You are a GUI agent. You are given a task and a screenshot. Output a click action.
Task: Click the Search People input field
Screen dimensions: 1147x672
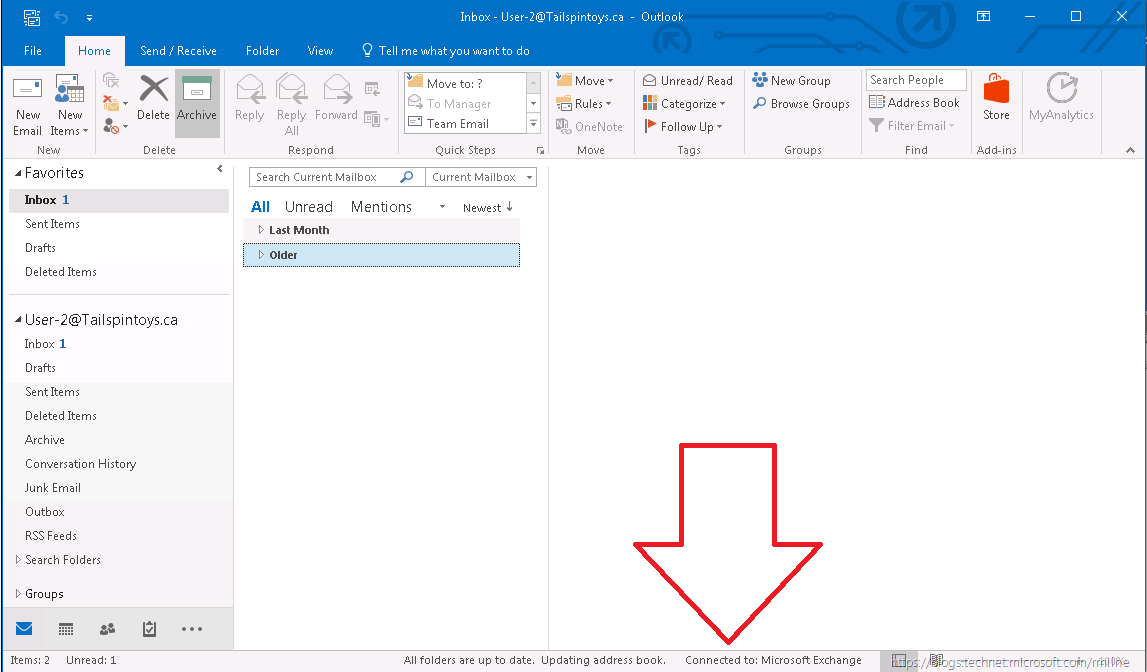(915, 80)
